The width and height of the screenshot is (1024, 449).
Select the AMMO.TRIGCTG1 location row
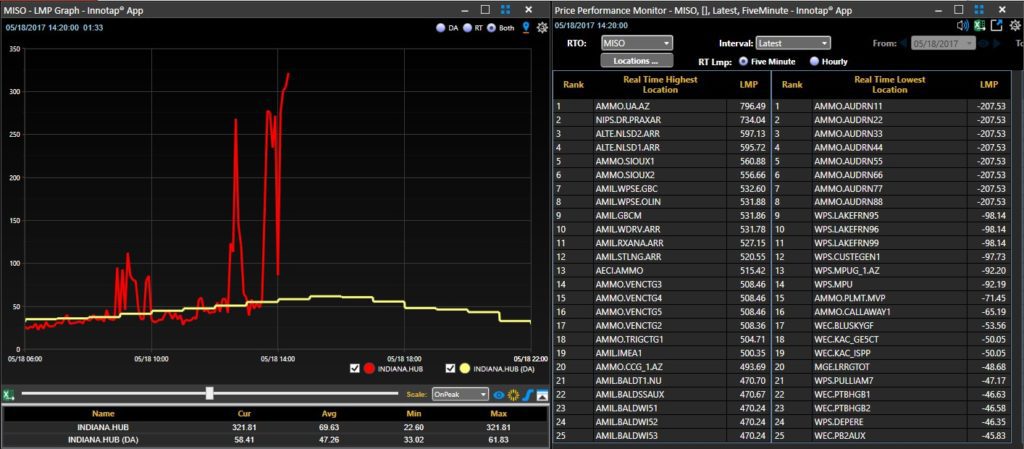662,339
